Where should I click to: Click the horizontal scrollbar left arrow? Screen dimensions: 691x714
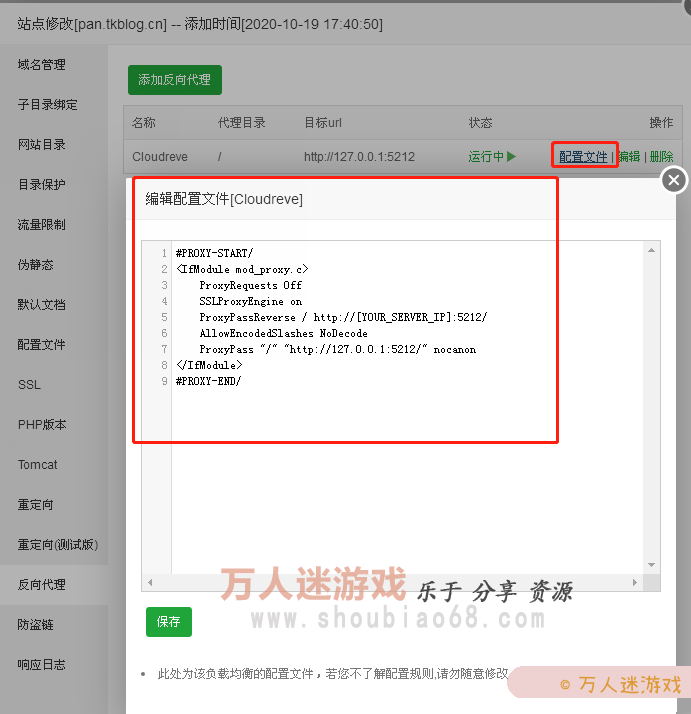coord(150,582)
